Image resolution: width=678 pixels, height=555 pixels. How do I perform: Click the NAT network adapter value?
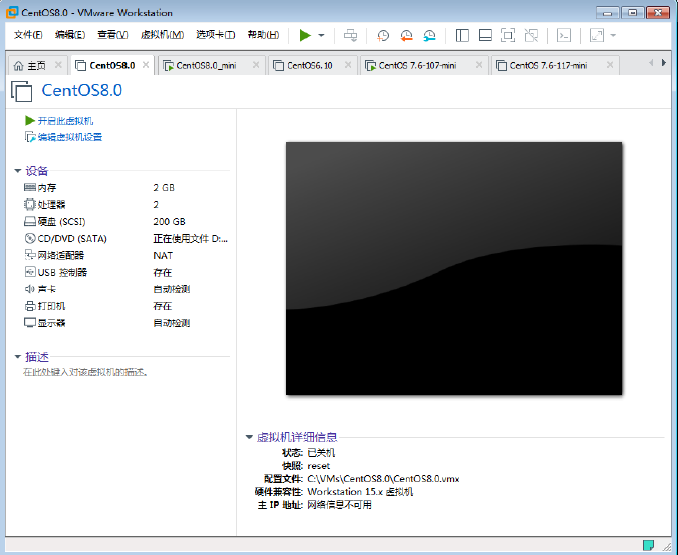click(x=163, y=255)
